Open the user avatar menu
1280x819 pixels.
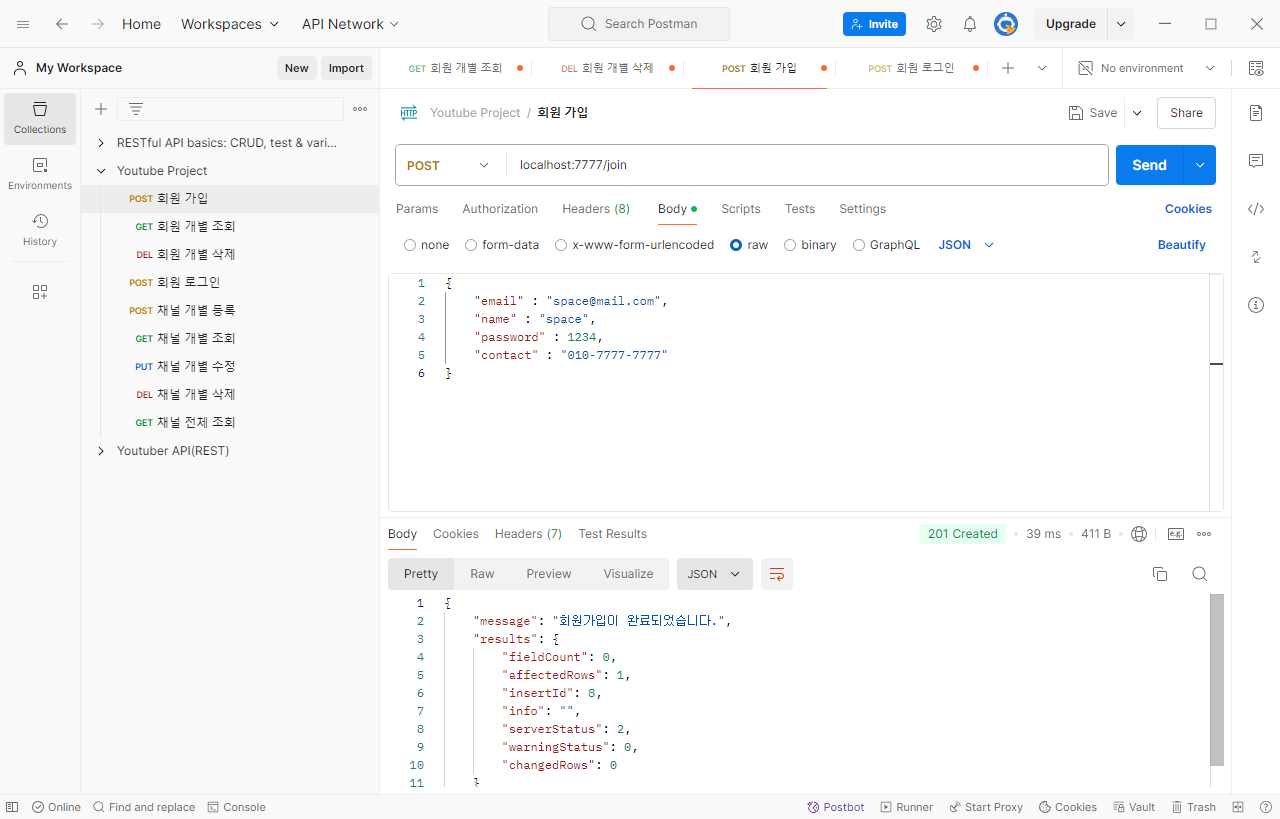point(1006,24)
